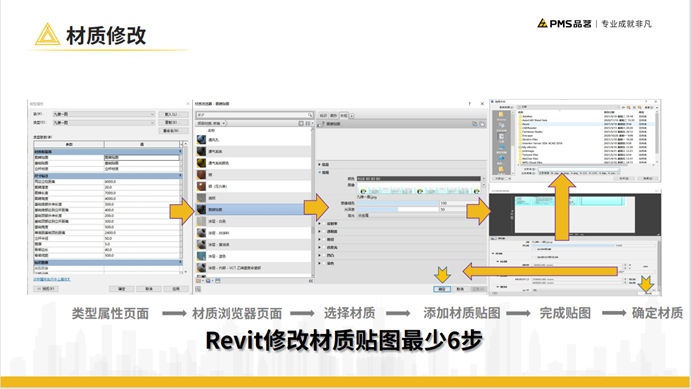Click the 应用 button in type properties
This screenshot has height=389, width=691.
click(176, 289)
